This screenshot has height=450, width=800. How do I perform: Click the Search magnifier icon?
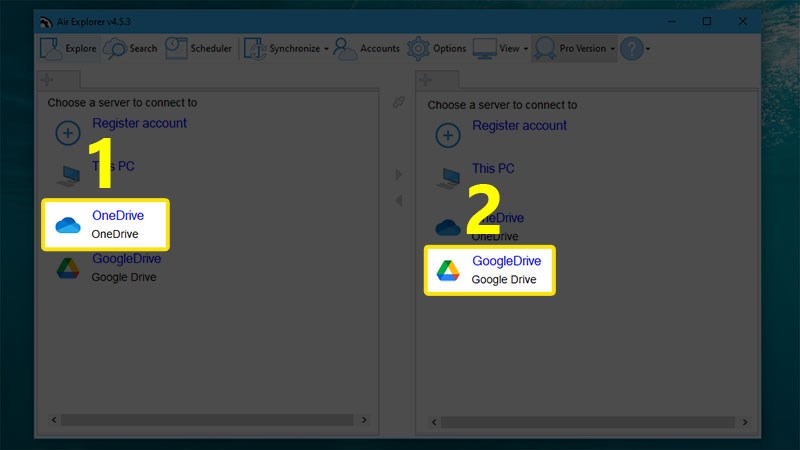click(115, 49)
